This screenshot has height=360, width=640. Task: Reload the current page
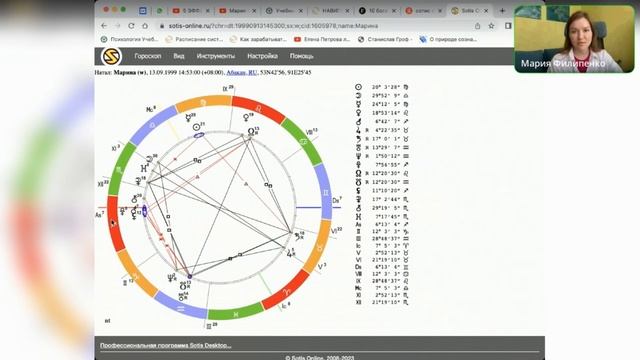click(131, 26)
